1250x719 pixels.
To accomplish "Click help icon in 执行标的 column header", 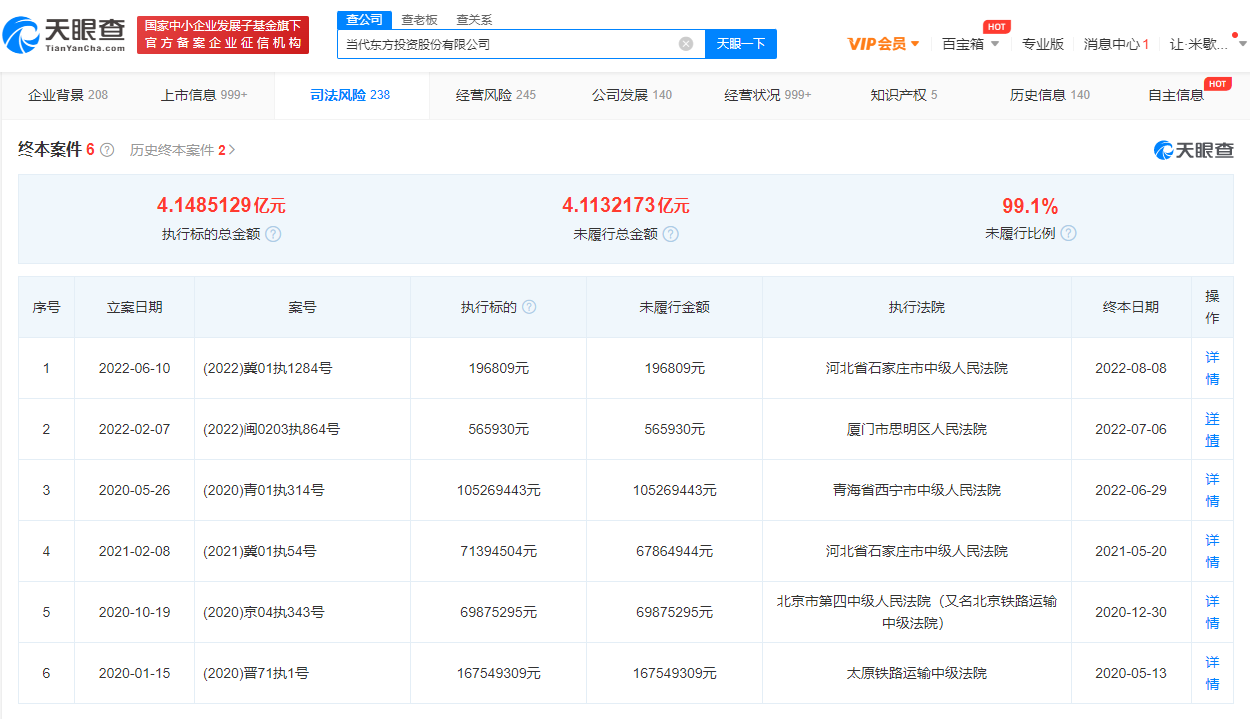I will coord(529,307).
